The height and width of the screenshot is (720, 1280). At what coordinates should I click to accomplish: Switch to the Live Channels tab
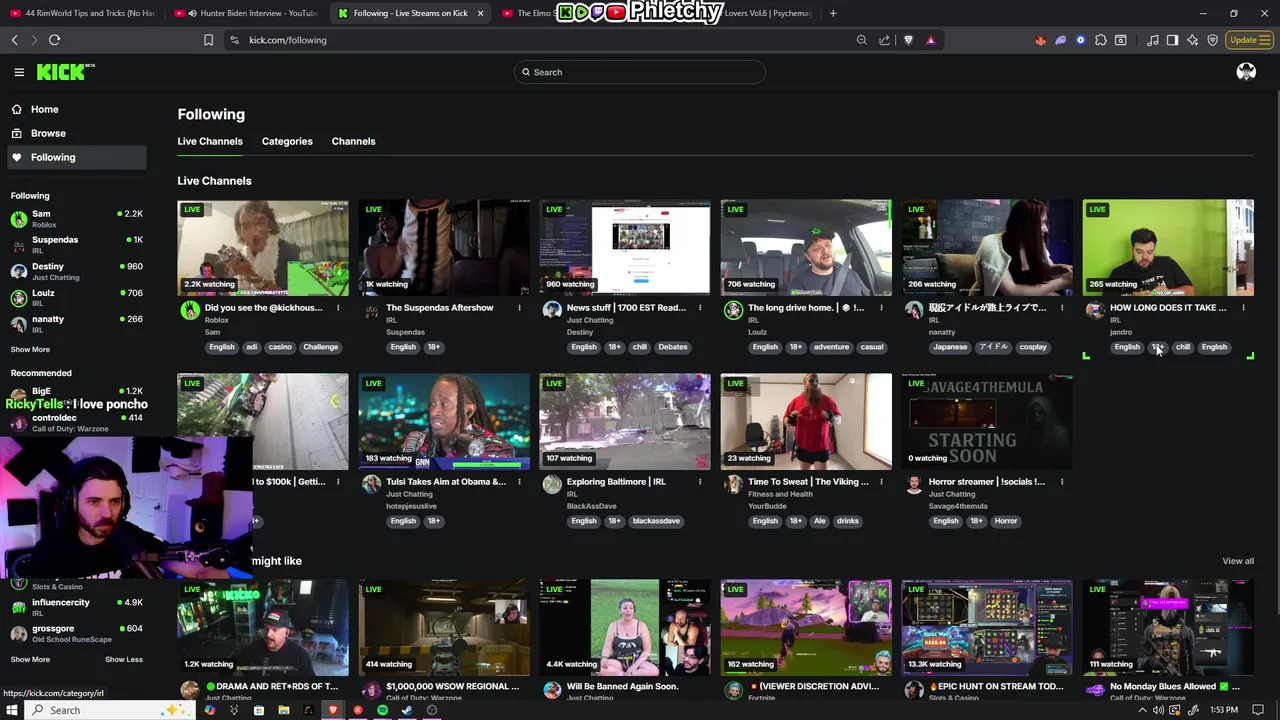[210, 141]
